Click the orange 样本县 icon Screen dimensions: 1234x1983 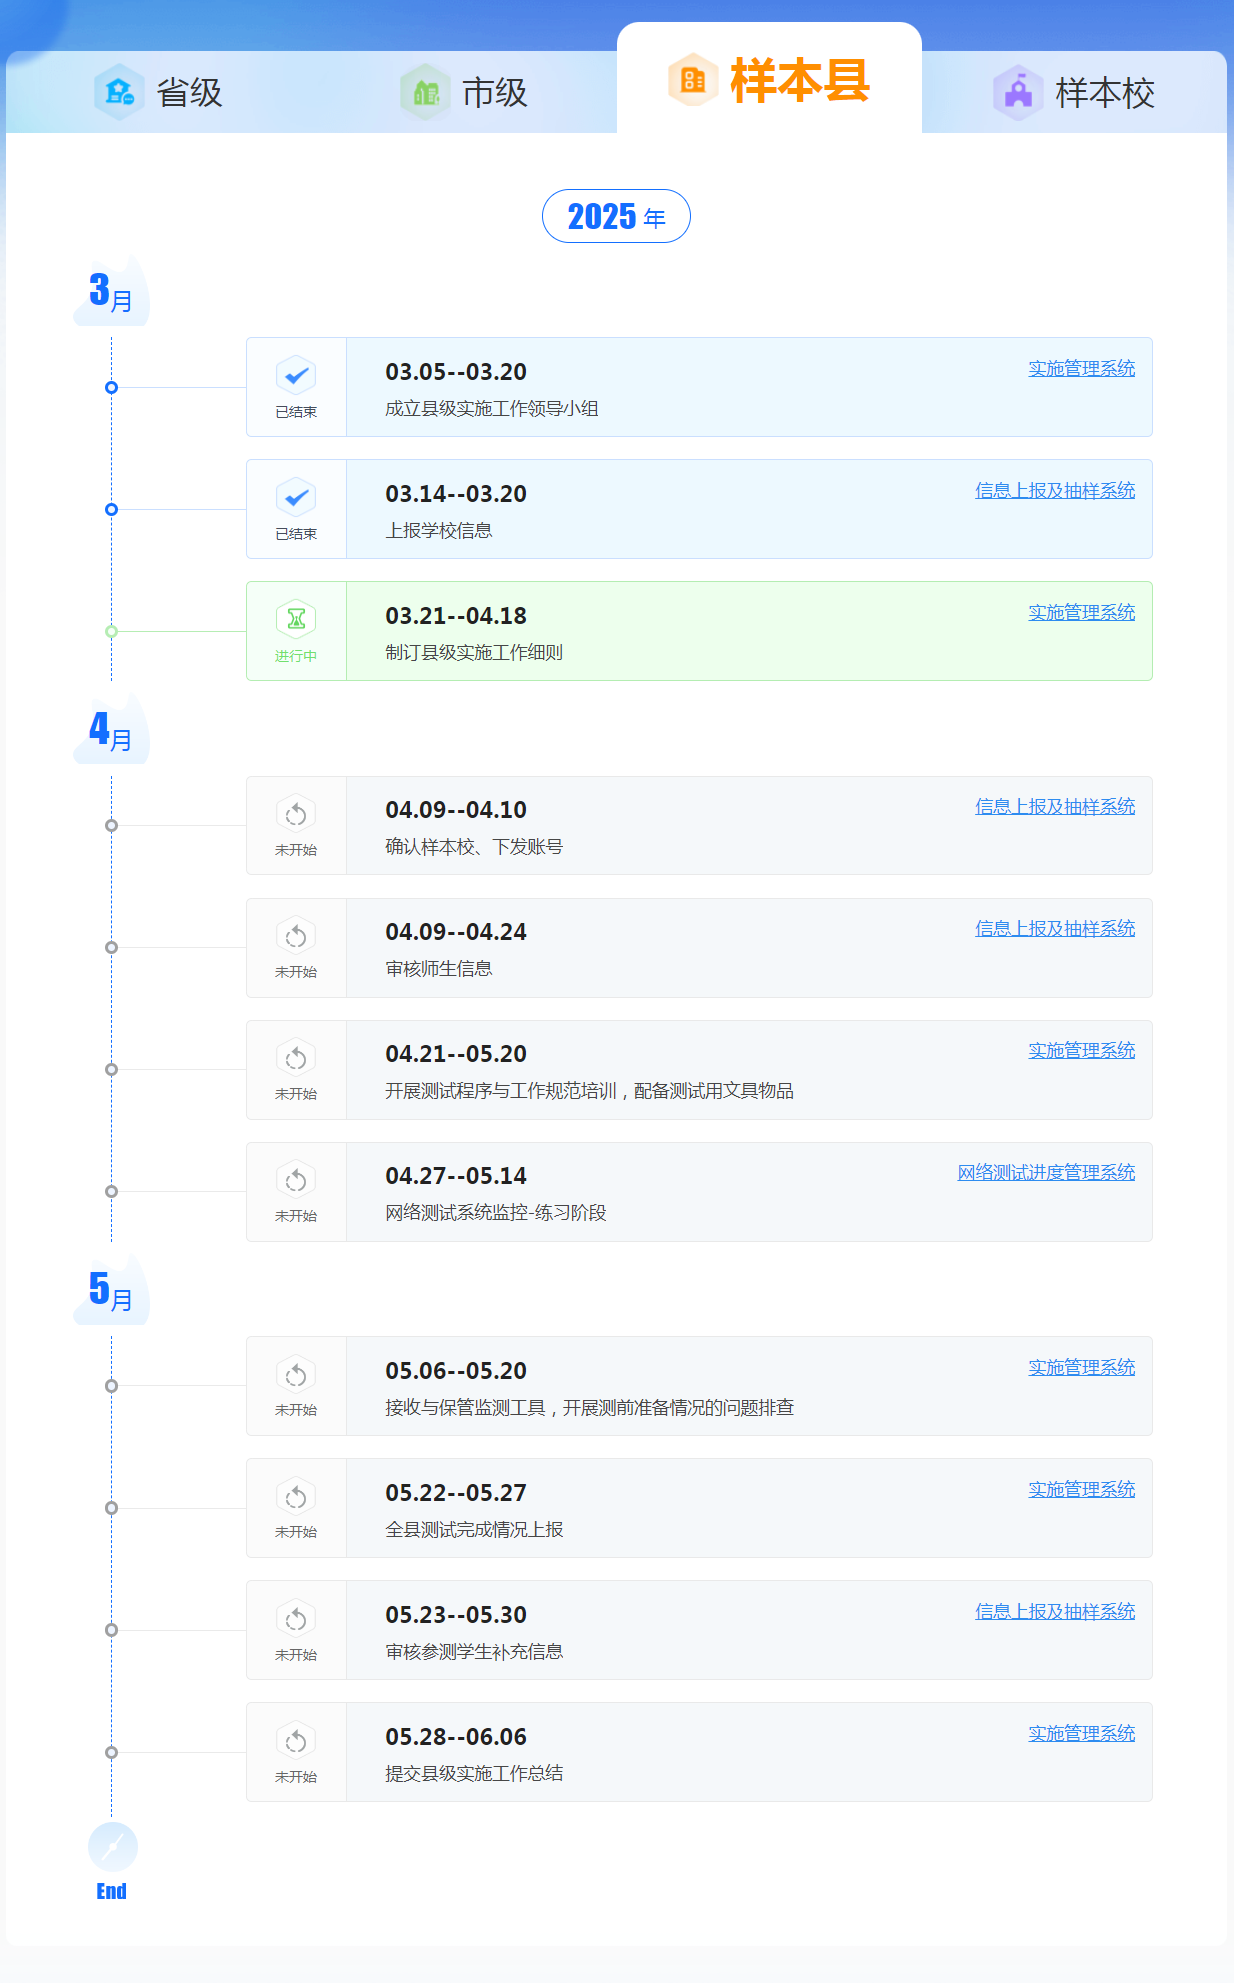693,80
